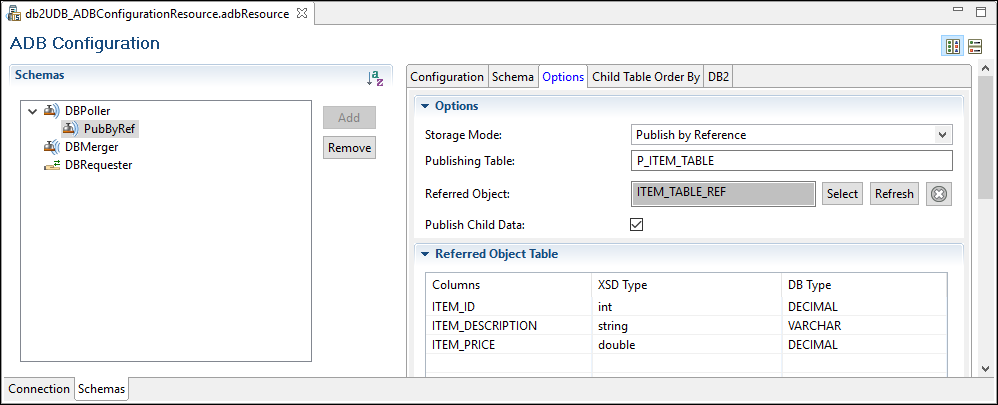The width and height of the screenshot is (998, 405).
Task: Collapse the Options section
Action: pos(424,106)
